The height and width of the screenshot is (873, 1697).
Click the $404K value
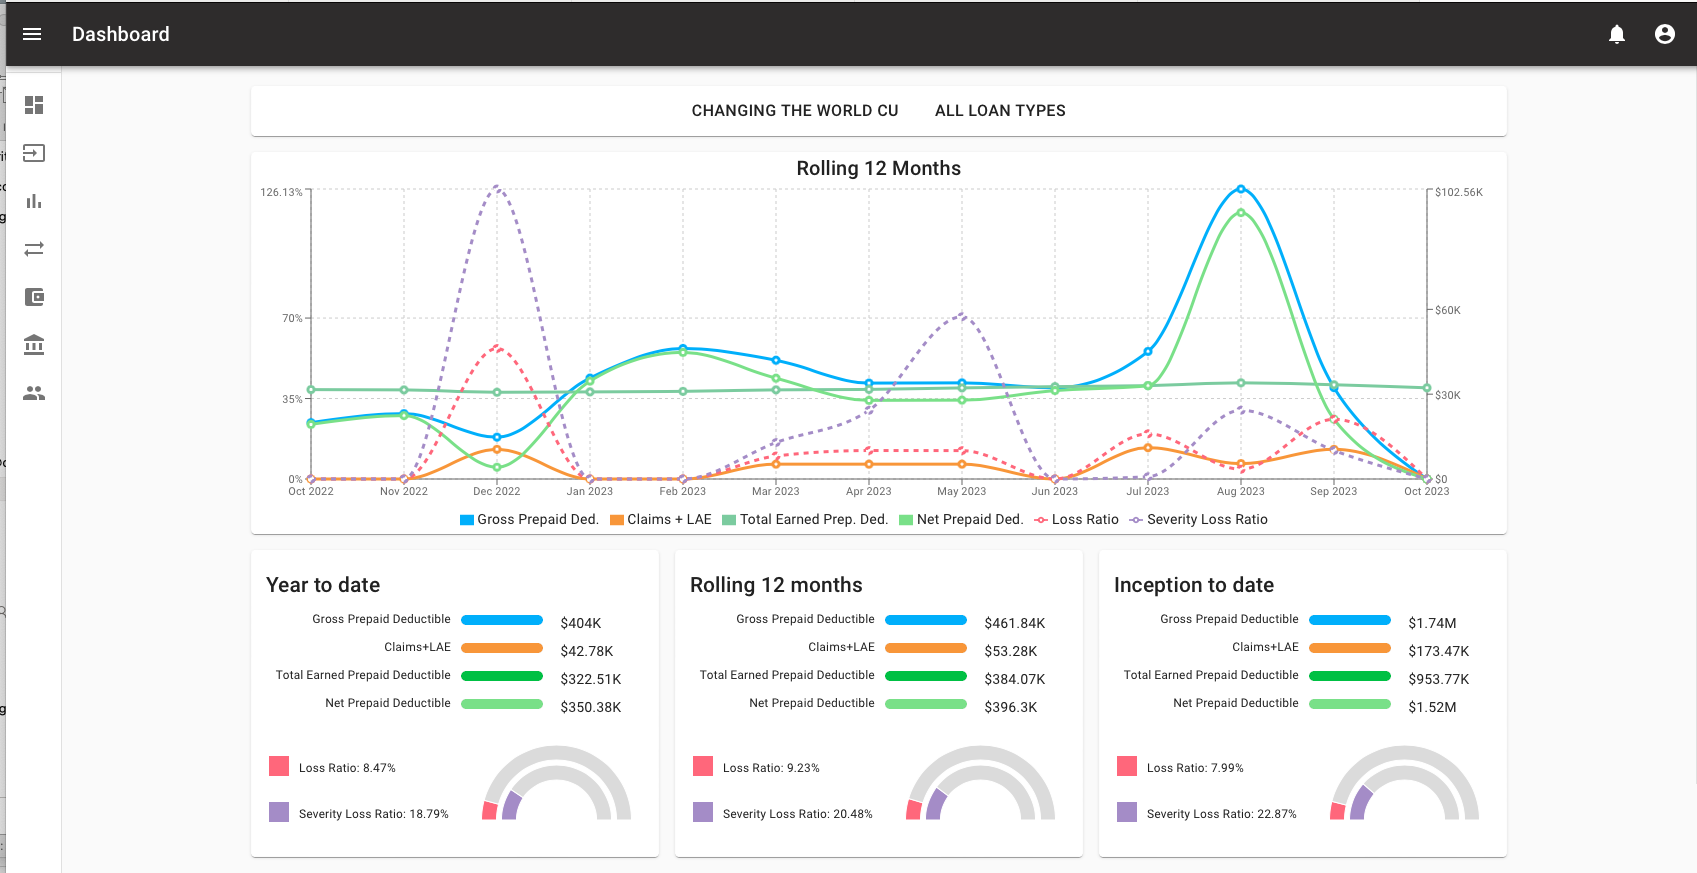pos(581,623)
